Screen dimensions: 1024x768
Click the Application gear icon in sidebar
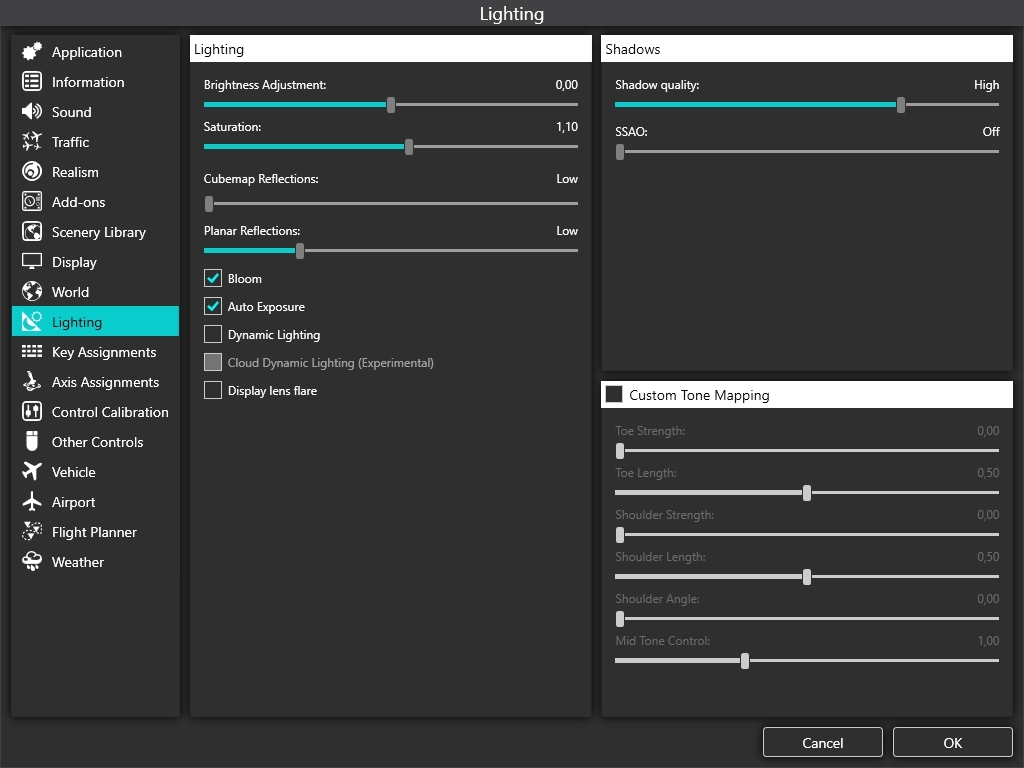(32, 52)
